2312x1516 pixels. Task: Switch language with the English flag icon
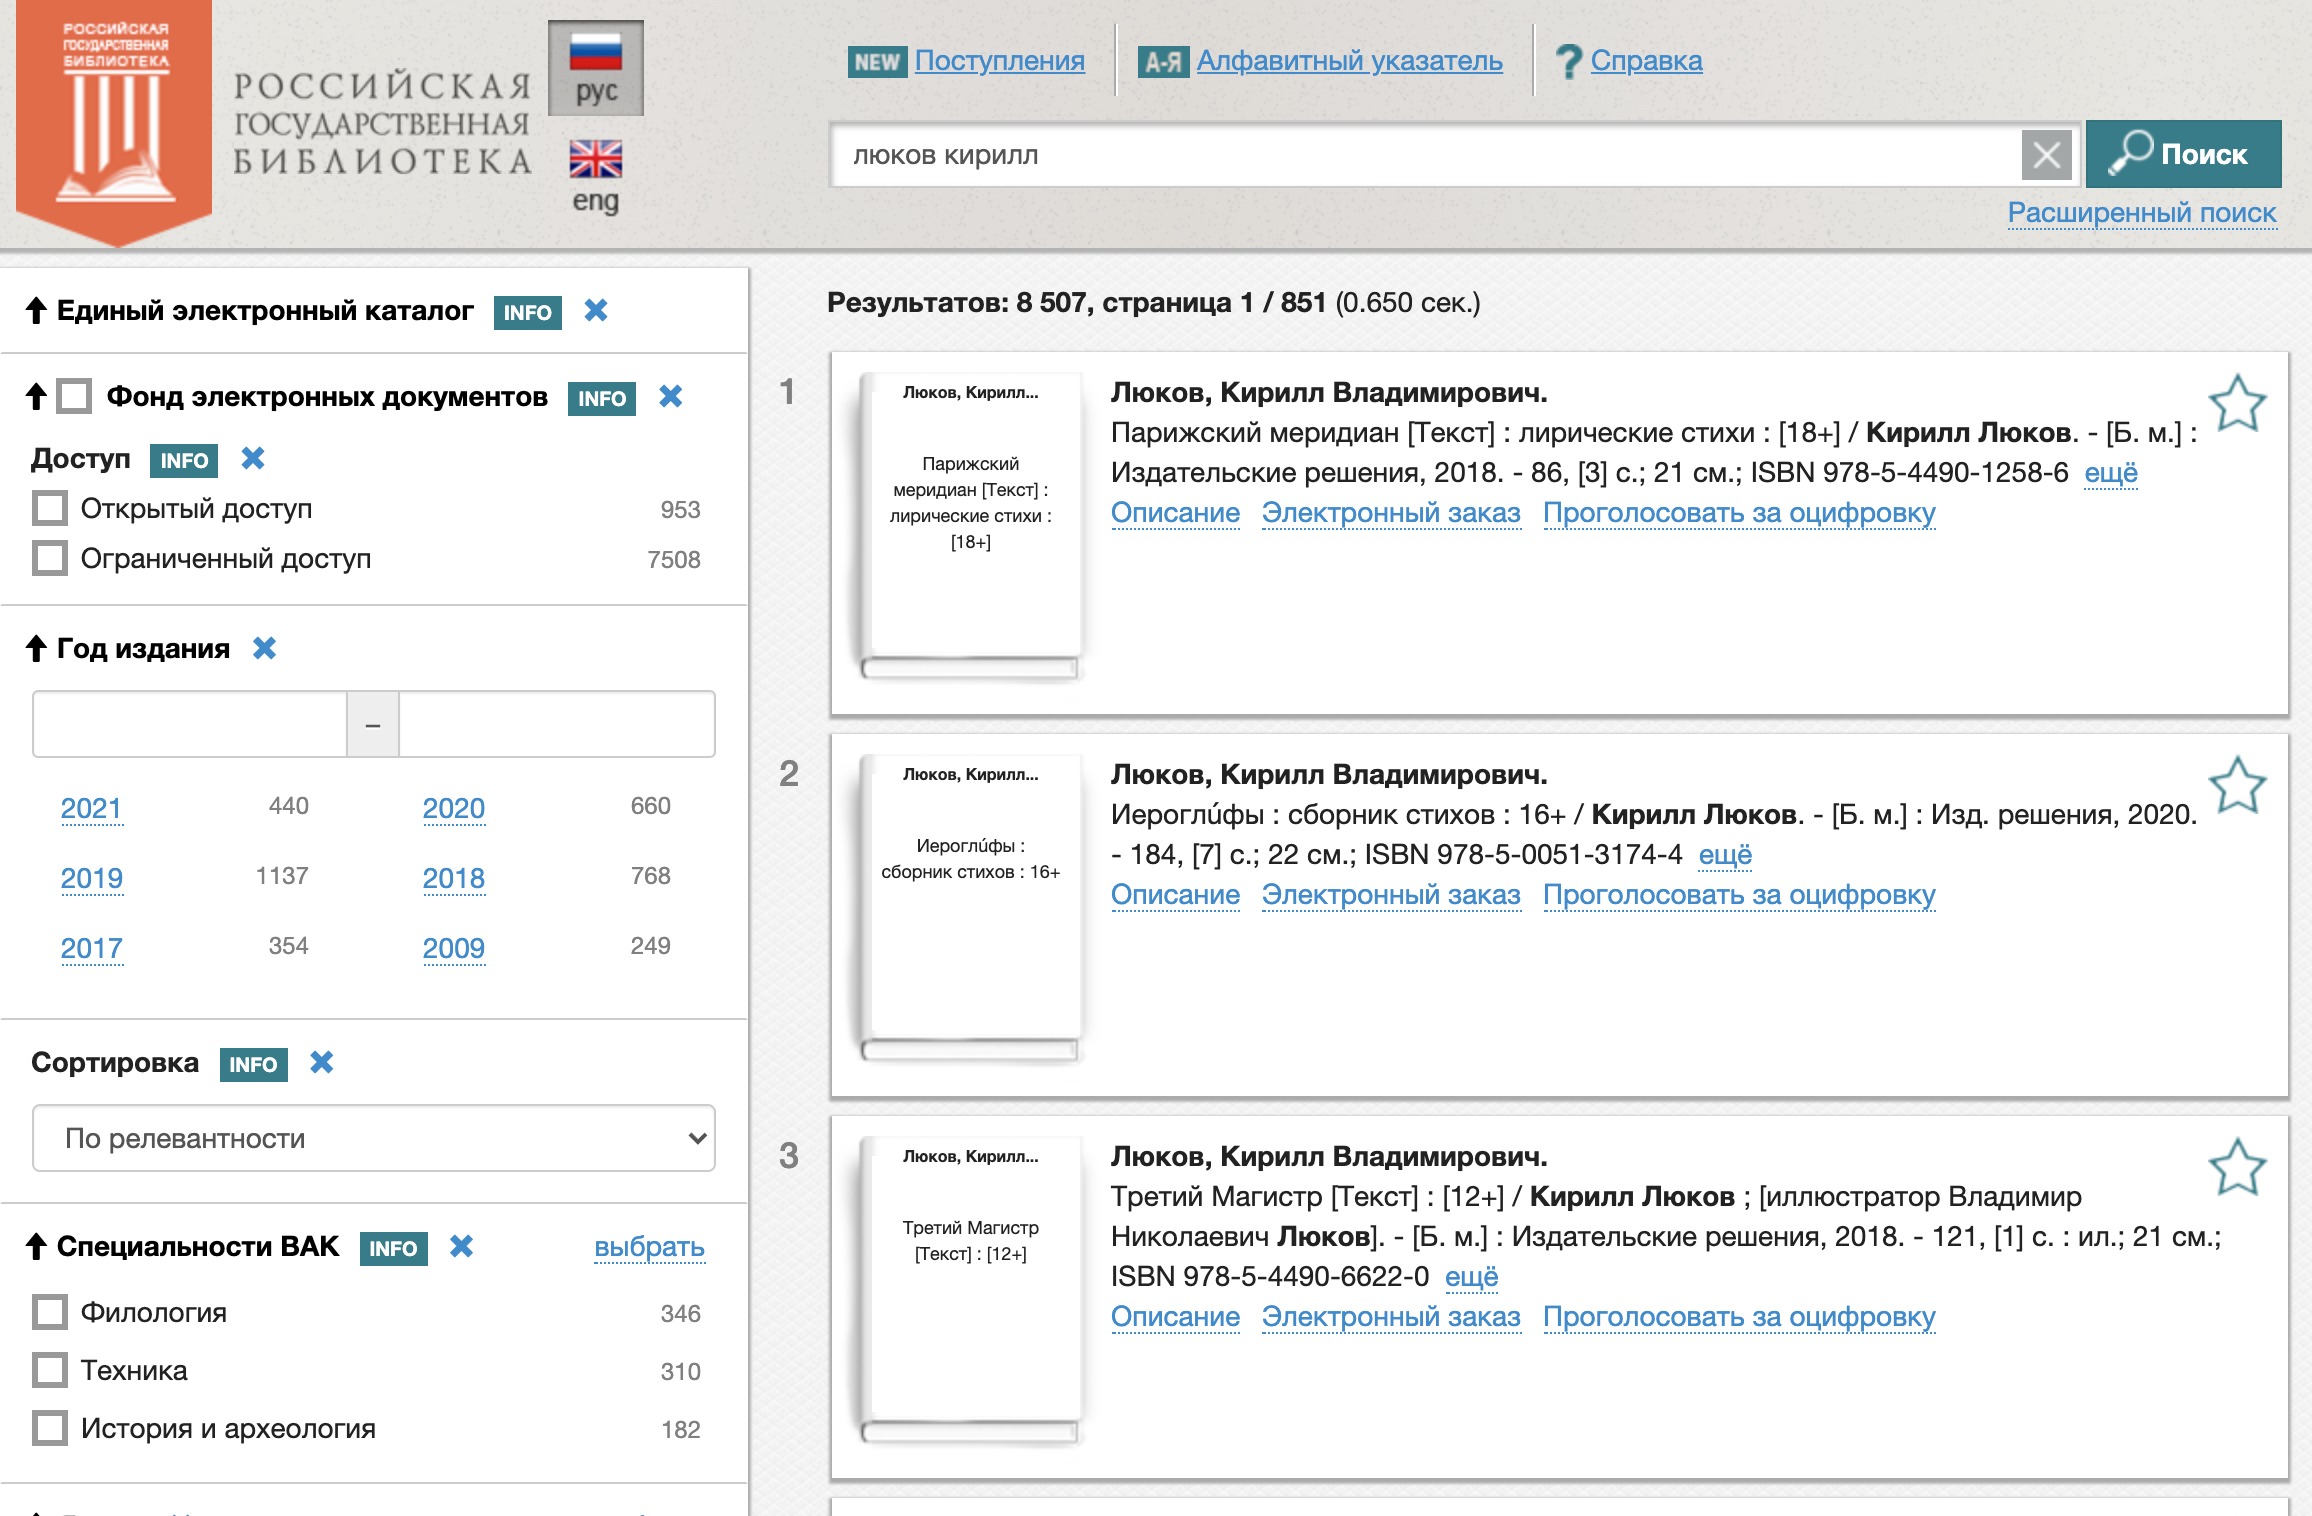(x=596, y=160)
